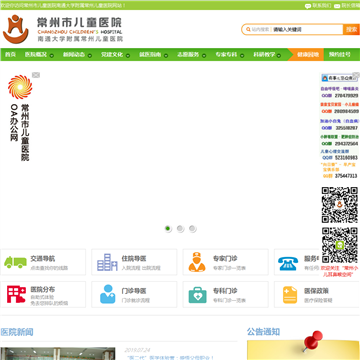Click QQ group number 375447313

click(346, 176)
